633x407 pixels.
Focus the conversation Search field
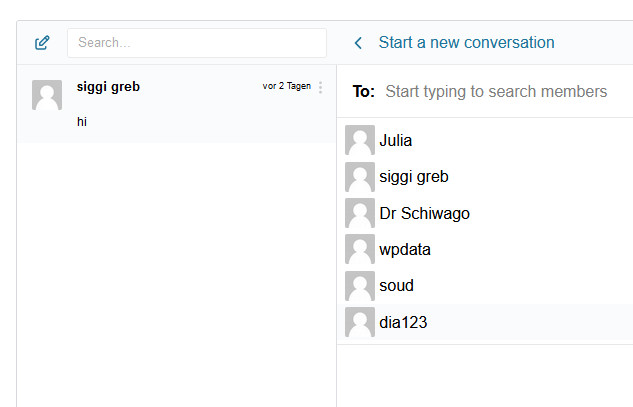pos(197,43)
